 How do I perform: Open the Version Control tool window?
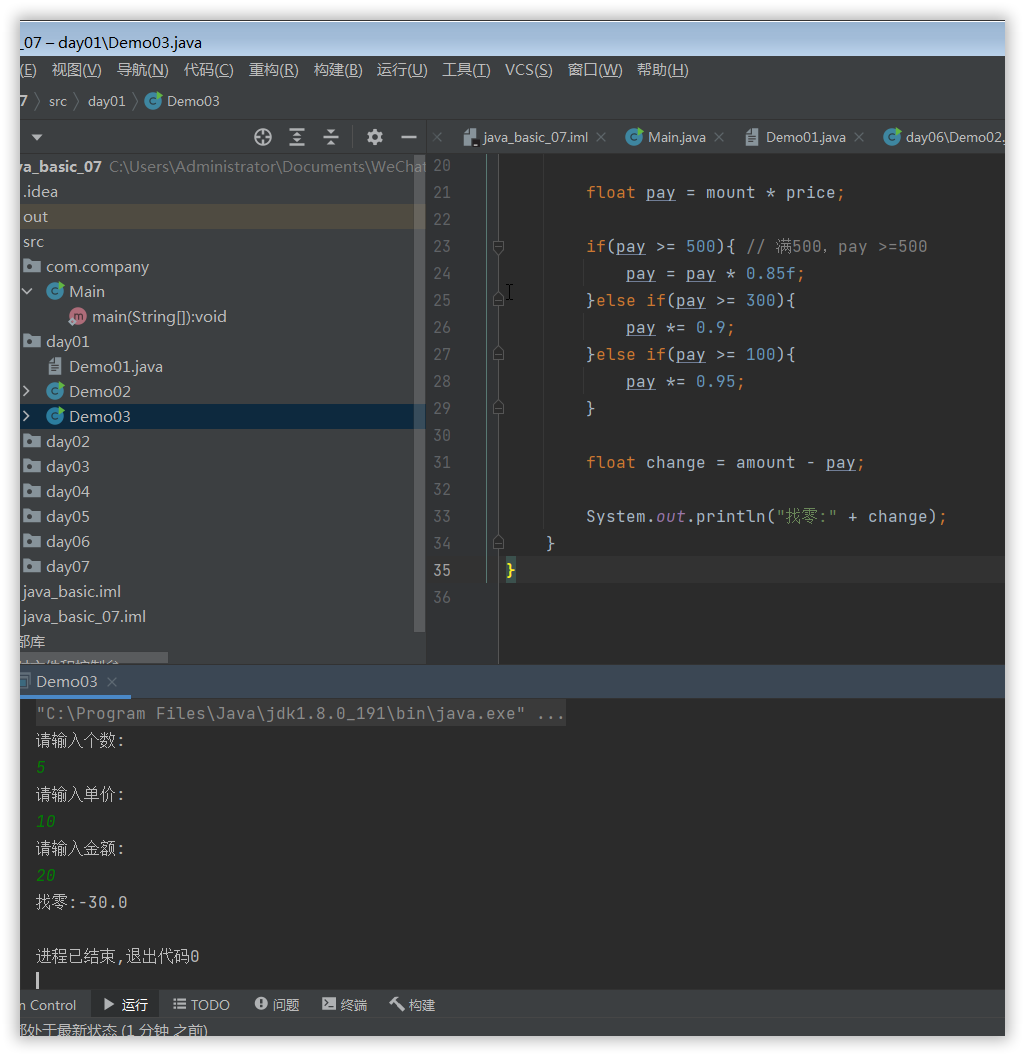48,1005
